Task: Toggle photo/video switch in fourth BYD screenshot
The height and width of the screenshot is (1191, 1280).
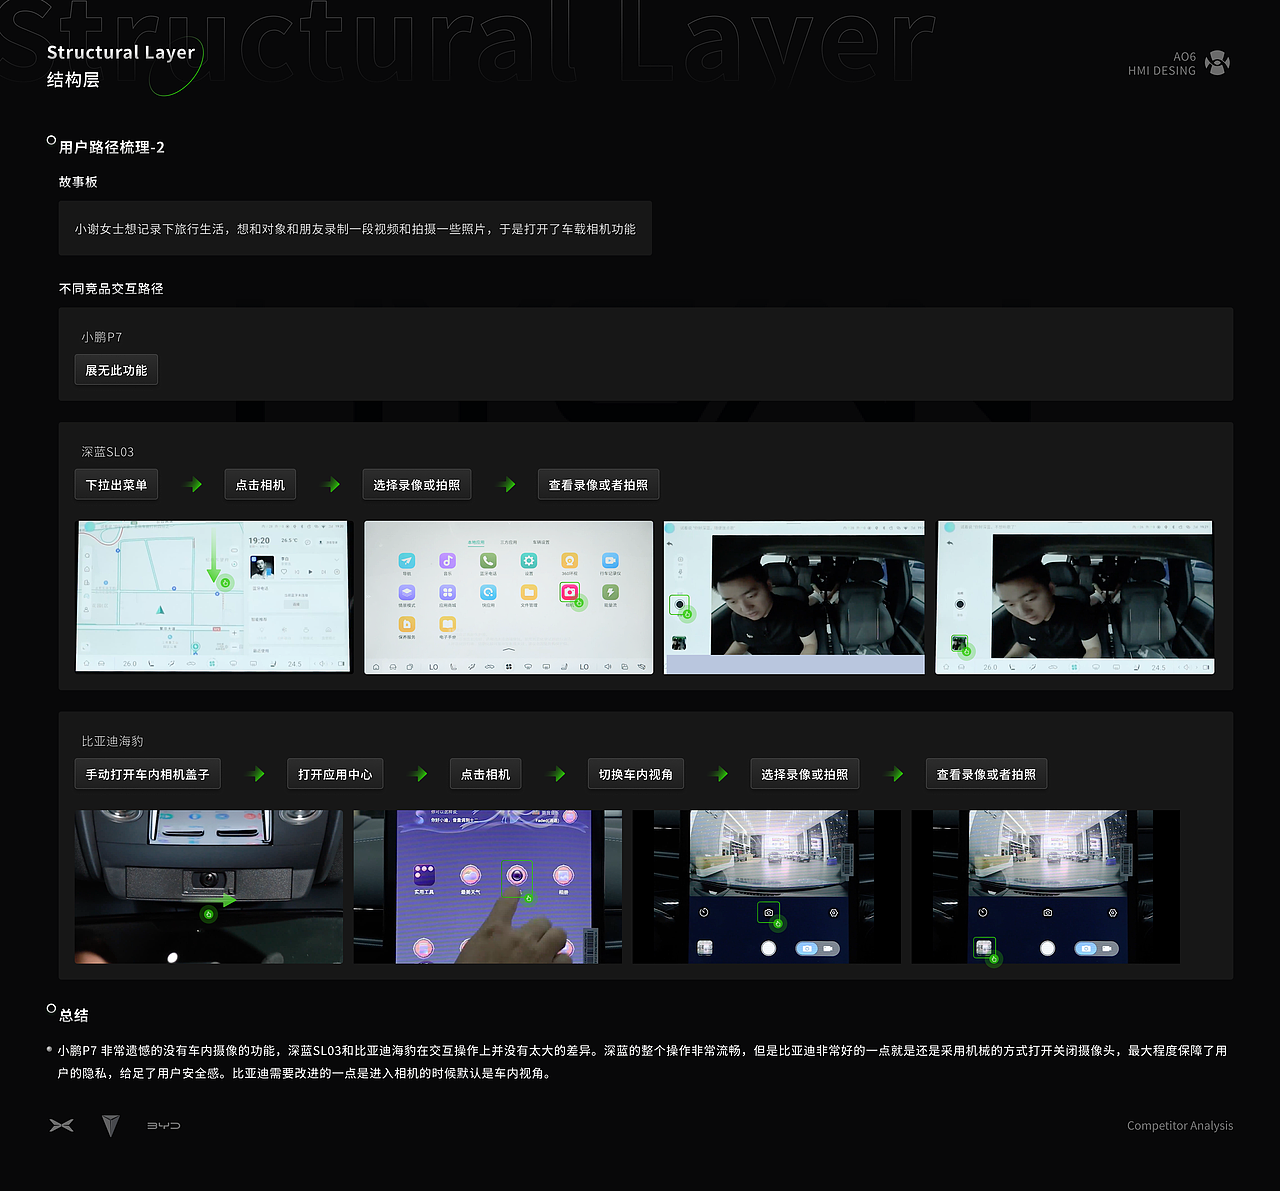Action: (x=1097, y=948)
